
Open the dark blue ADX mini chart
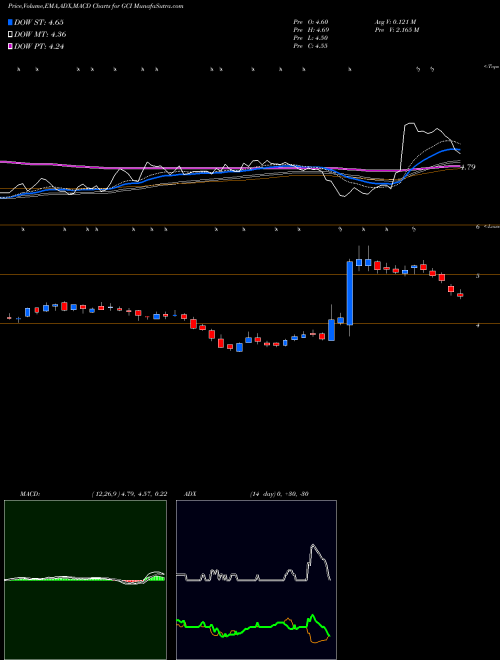pos(256,580)
